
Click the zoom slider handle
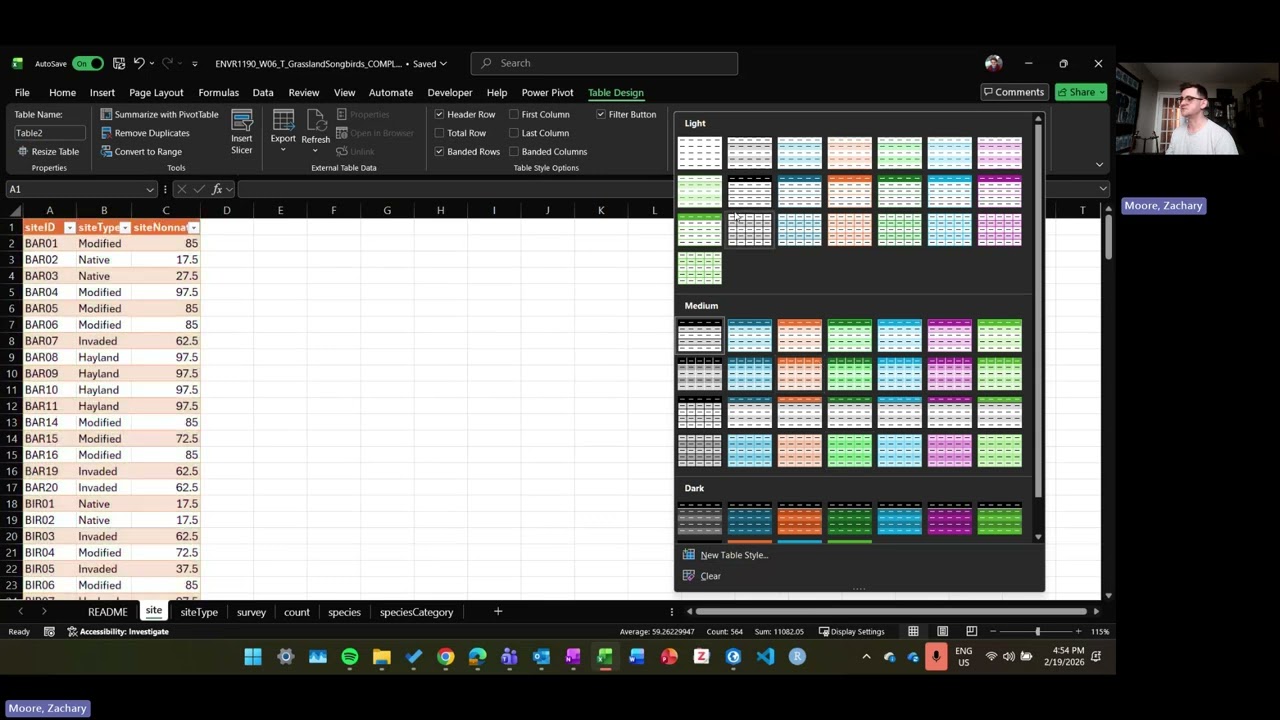(1037, 632)
